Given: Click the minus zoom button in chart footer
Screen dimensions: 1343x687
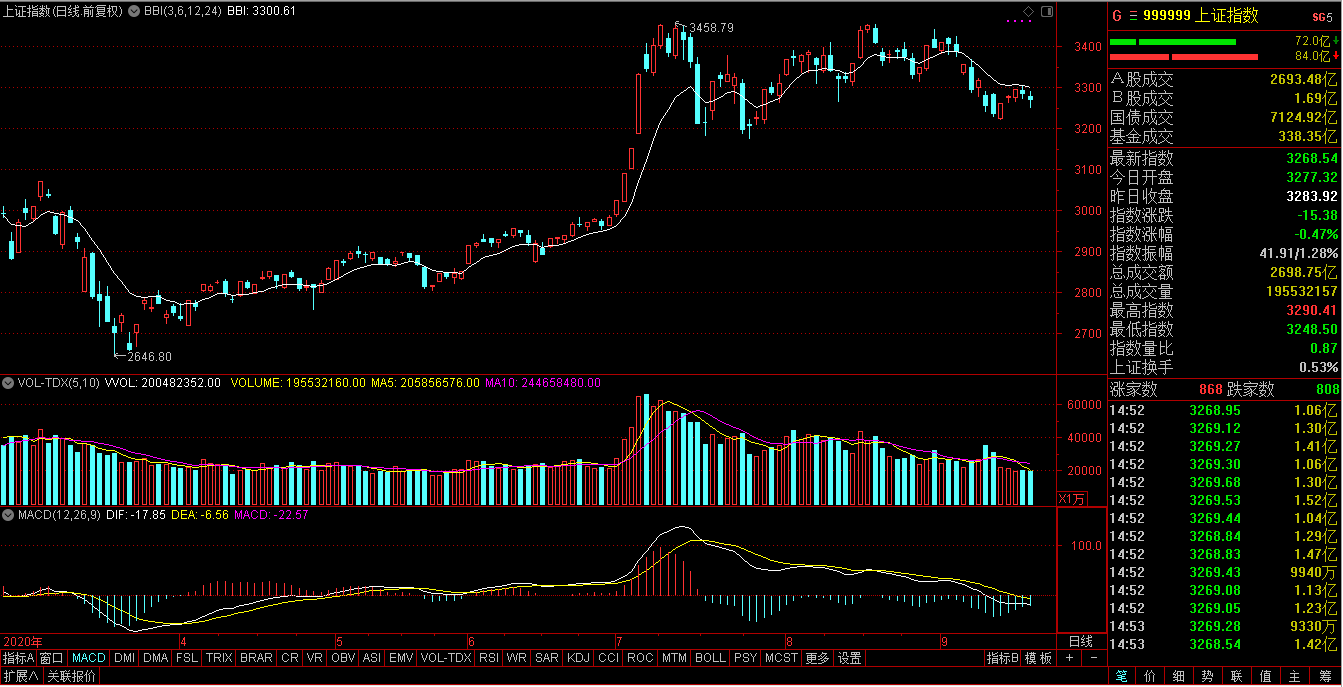Looking at the screenshot, I should tap(1093, 658).
